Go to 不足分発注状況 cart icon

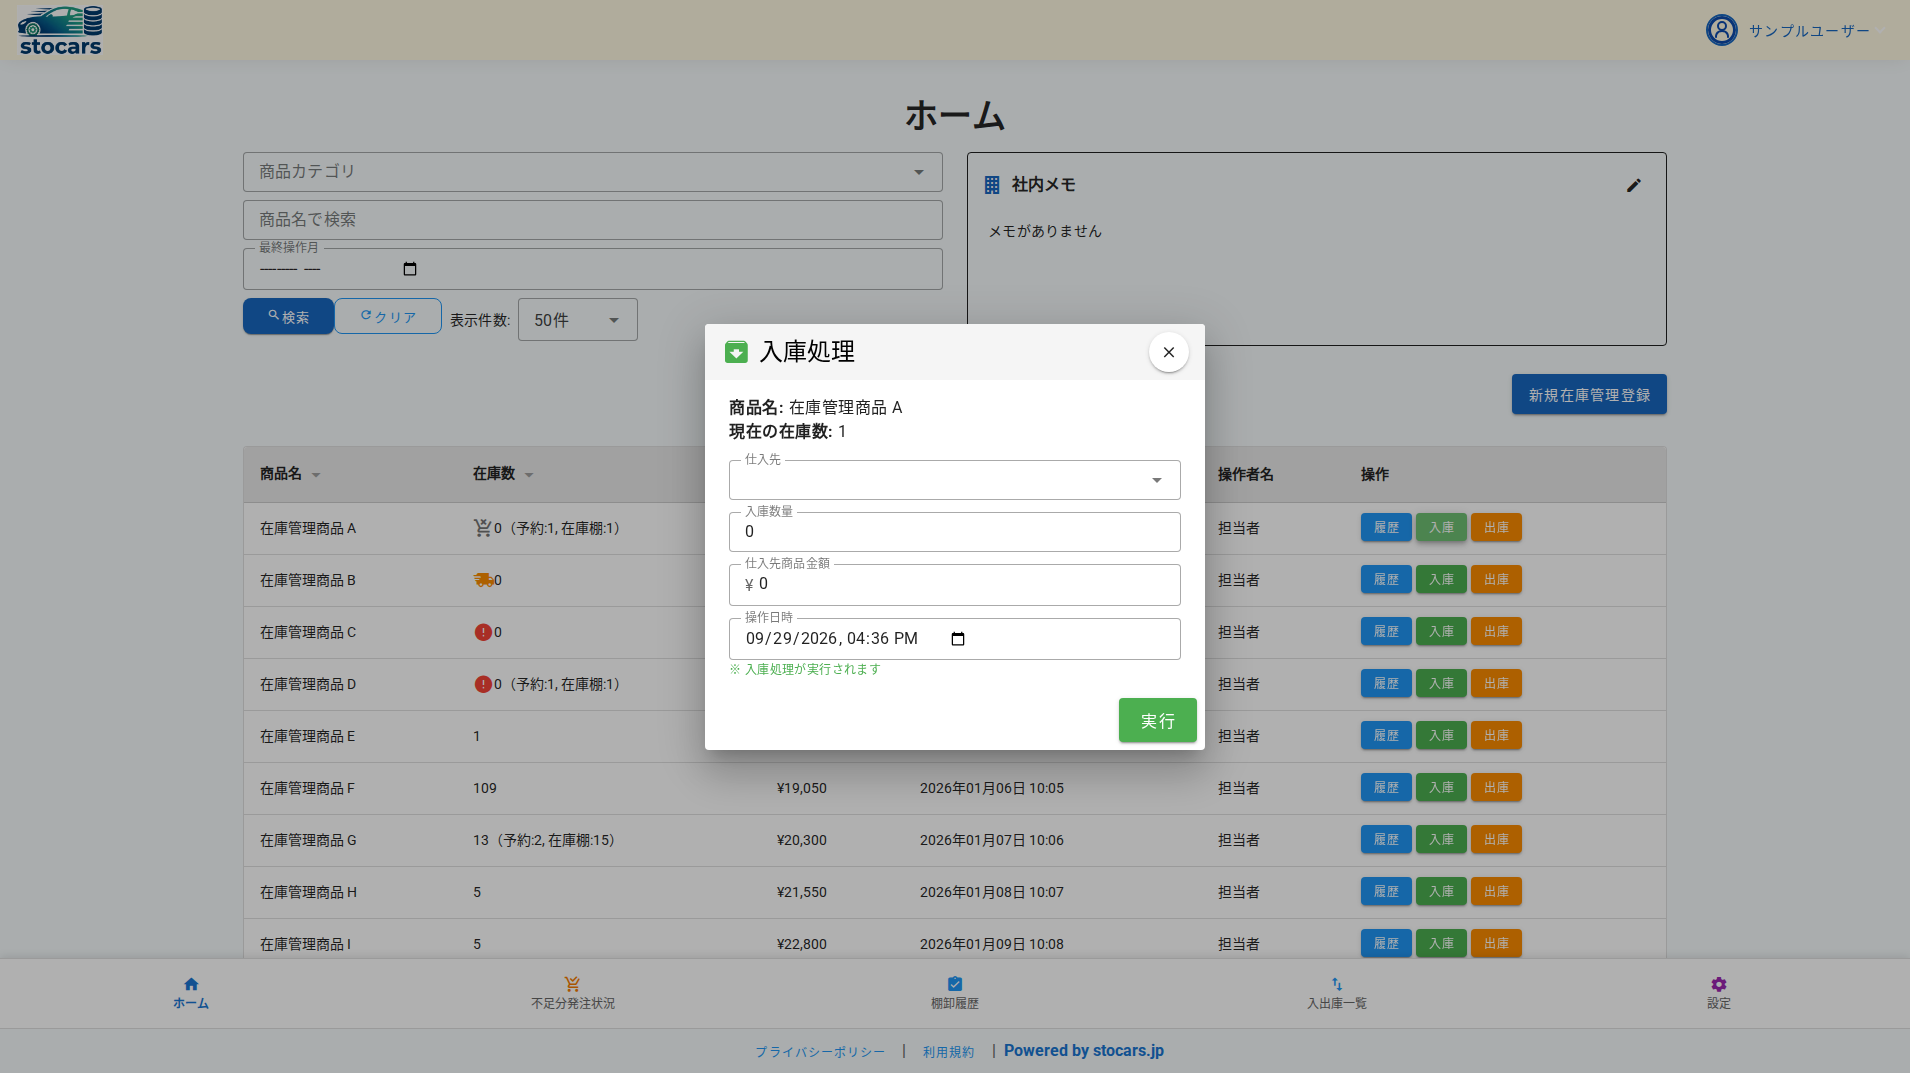tap(572, 984)
